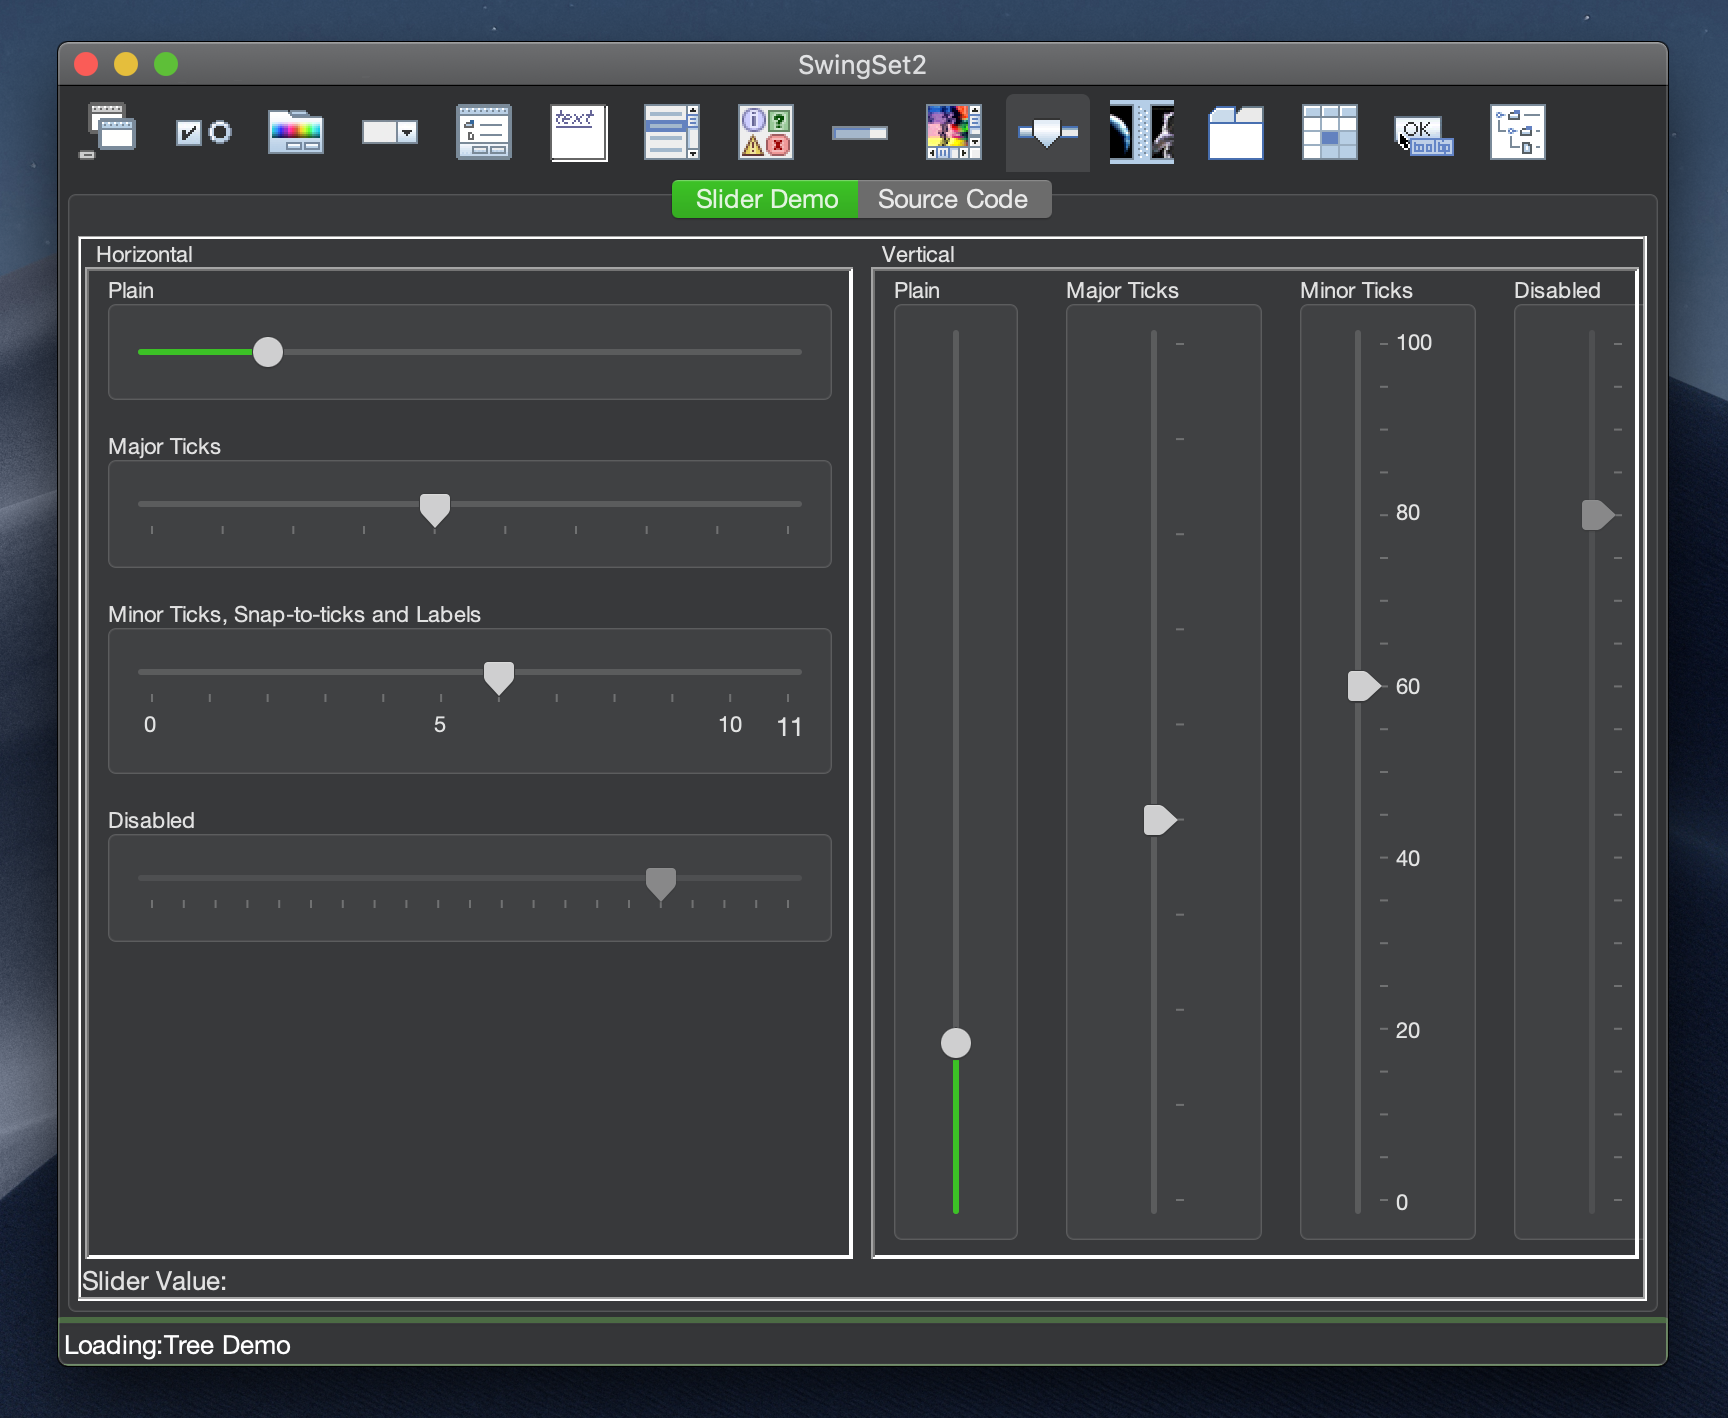
Task: Open the Scroll Pane demo
Action: coord(953,132)
